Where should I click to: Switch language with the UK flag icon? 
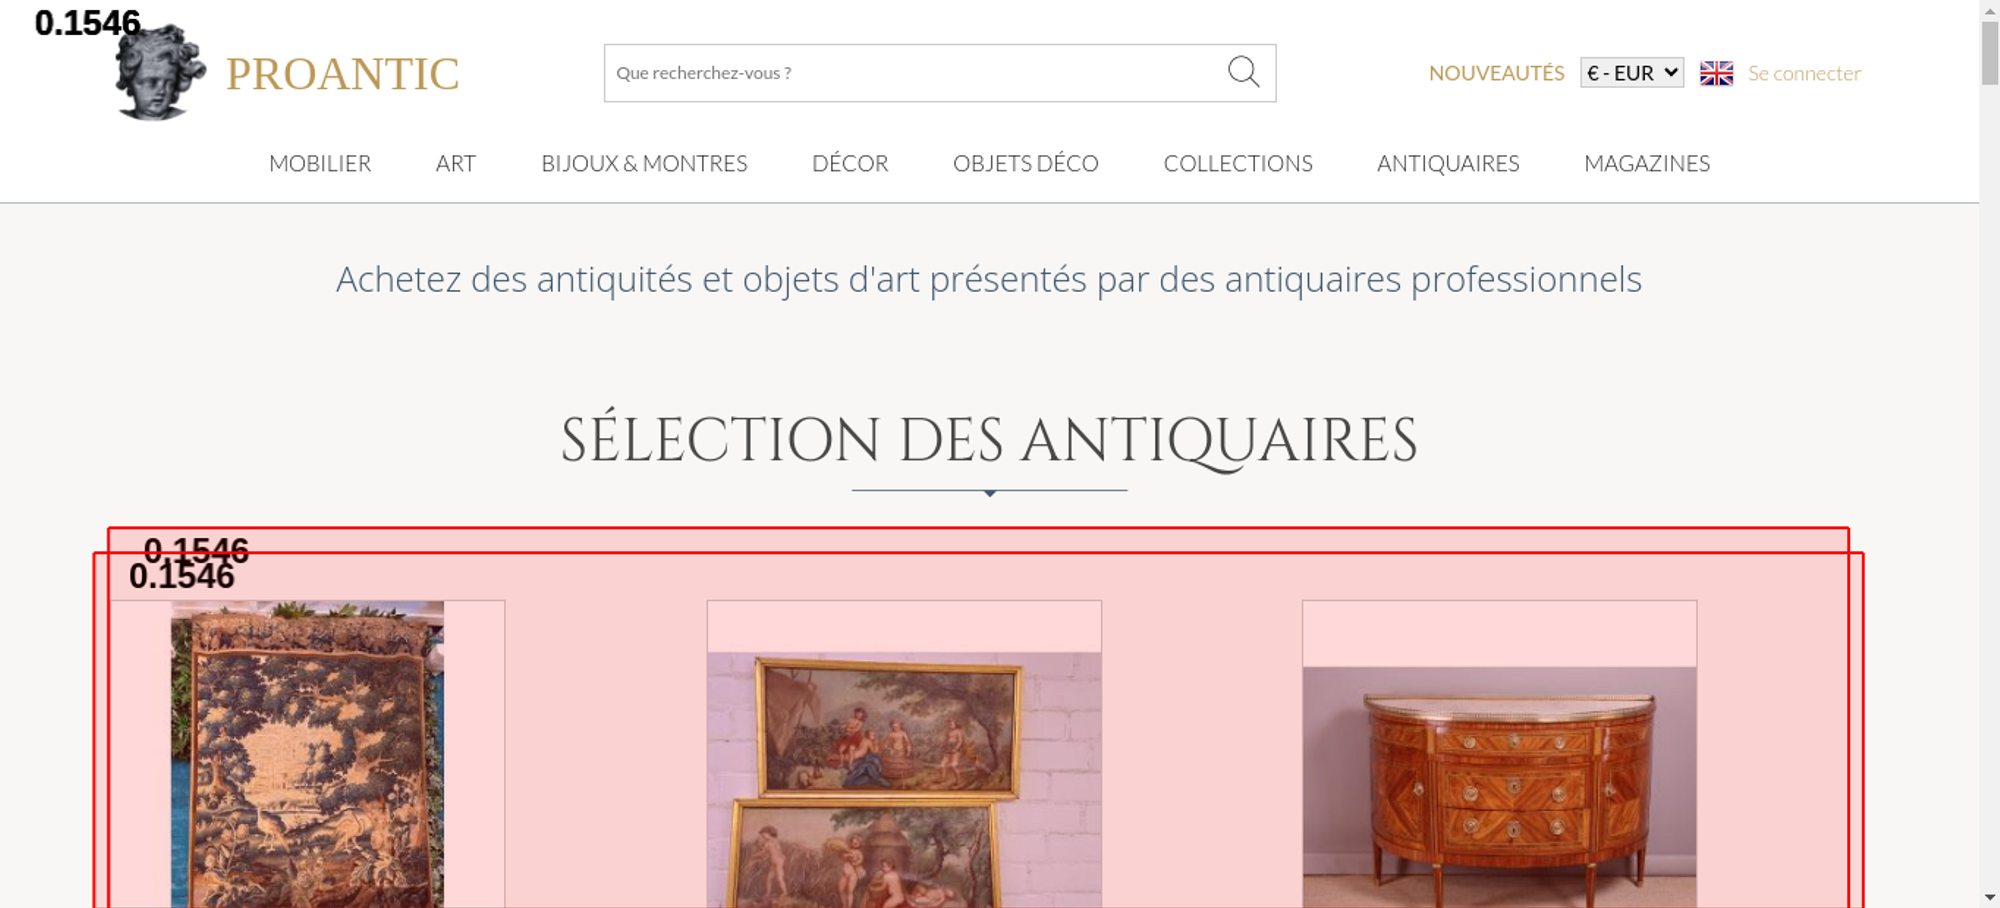[1716, 73]
